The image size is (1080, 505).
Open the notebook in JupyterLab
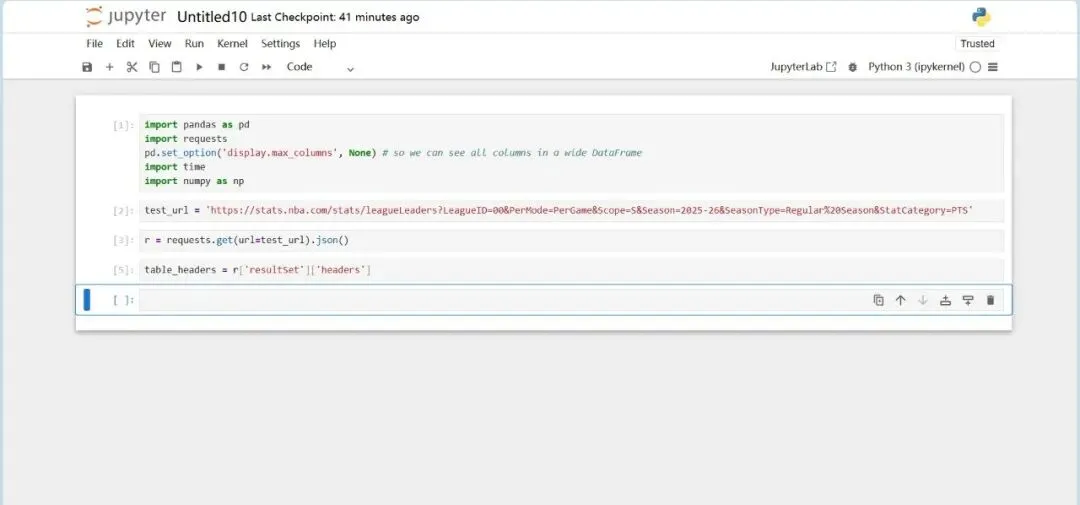tap(803, 67)
